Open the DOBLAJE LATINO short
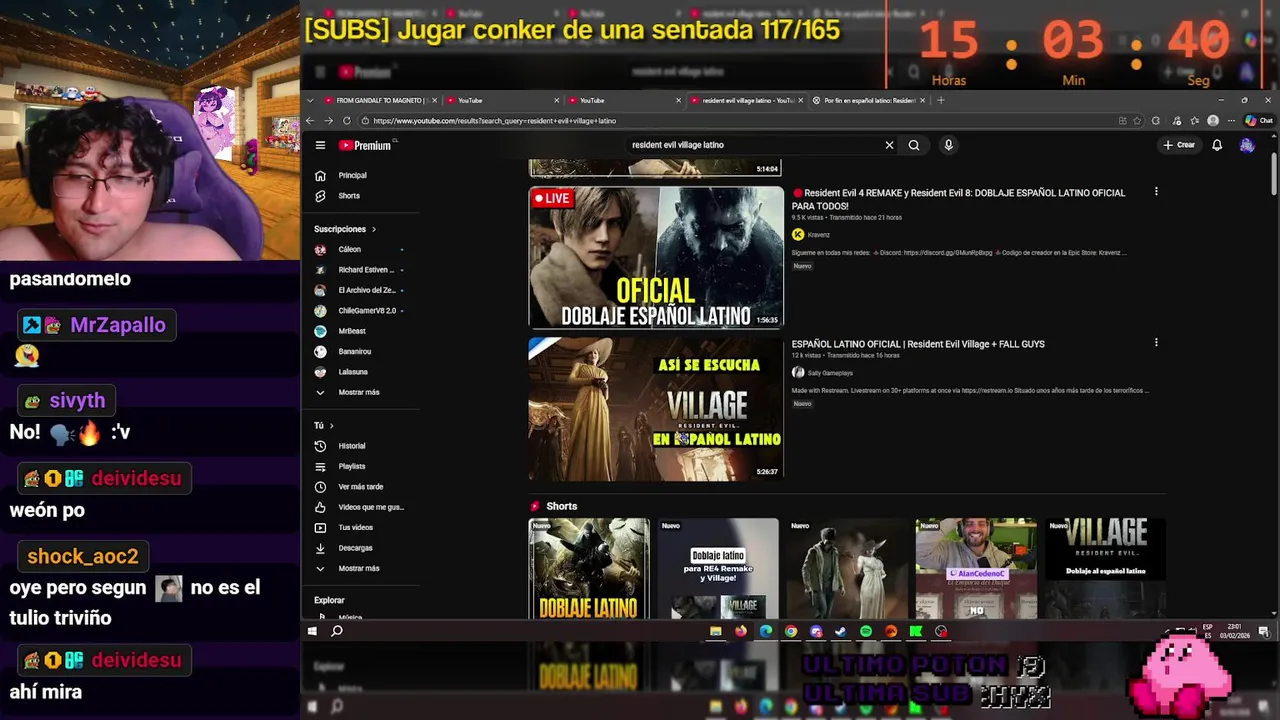The image size is (1280, 720). click(x=589, y=568)
